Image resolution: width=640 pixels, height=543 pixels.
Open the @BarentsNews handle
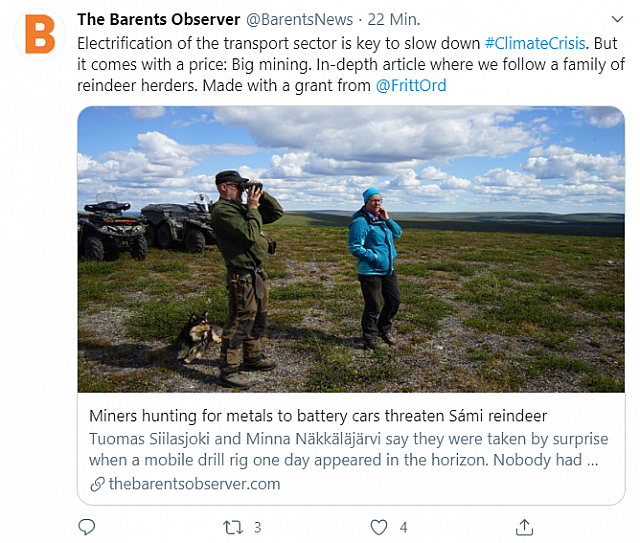pyautogui.click(x=300, y=19)
